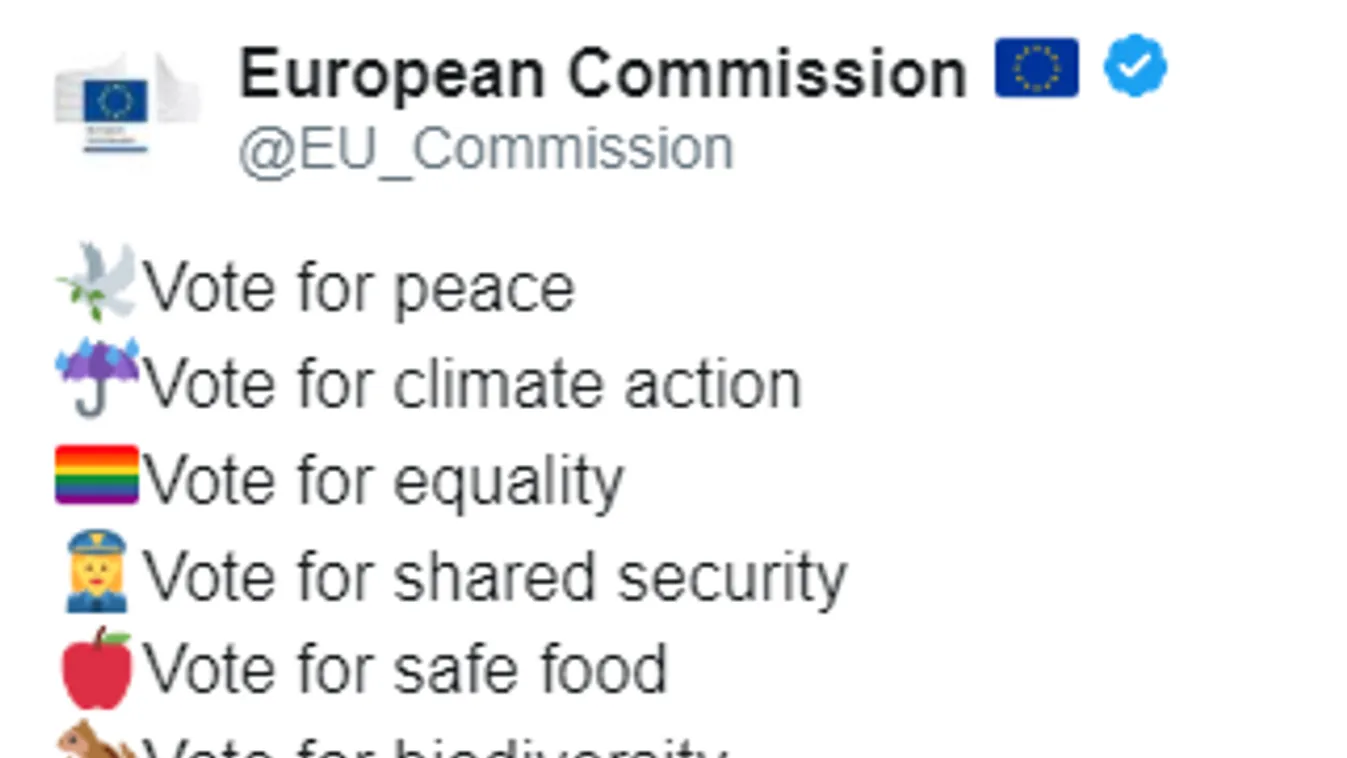
Task: Click the red apple emoji
Action: tap(97, 667)
